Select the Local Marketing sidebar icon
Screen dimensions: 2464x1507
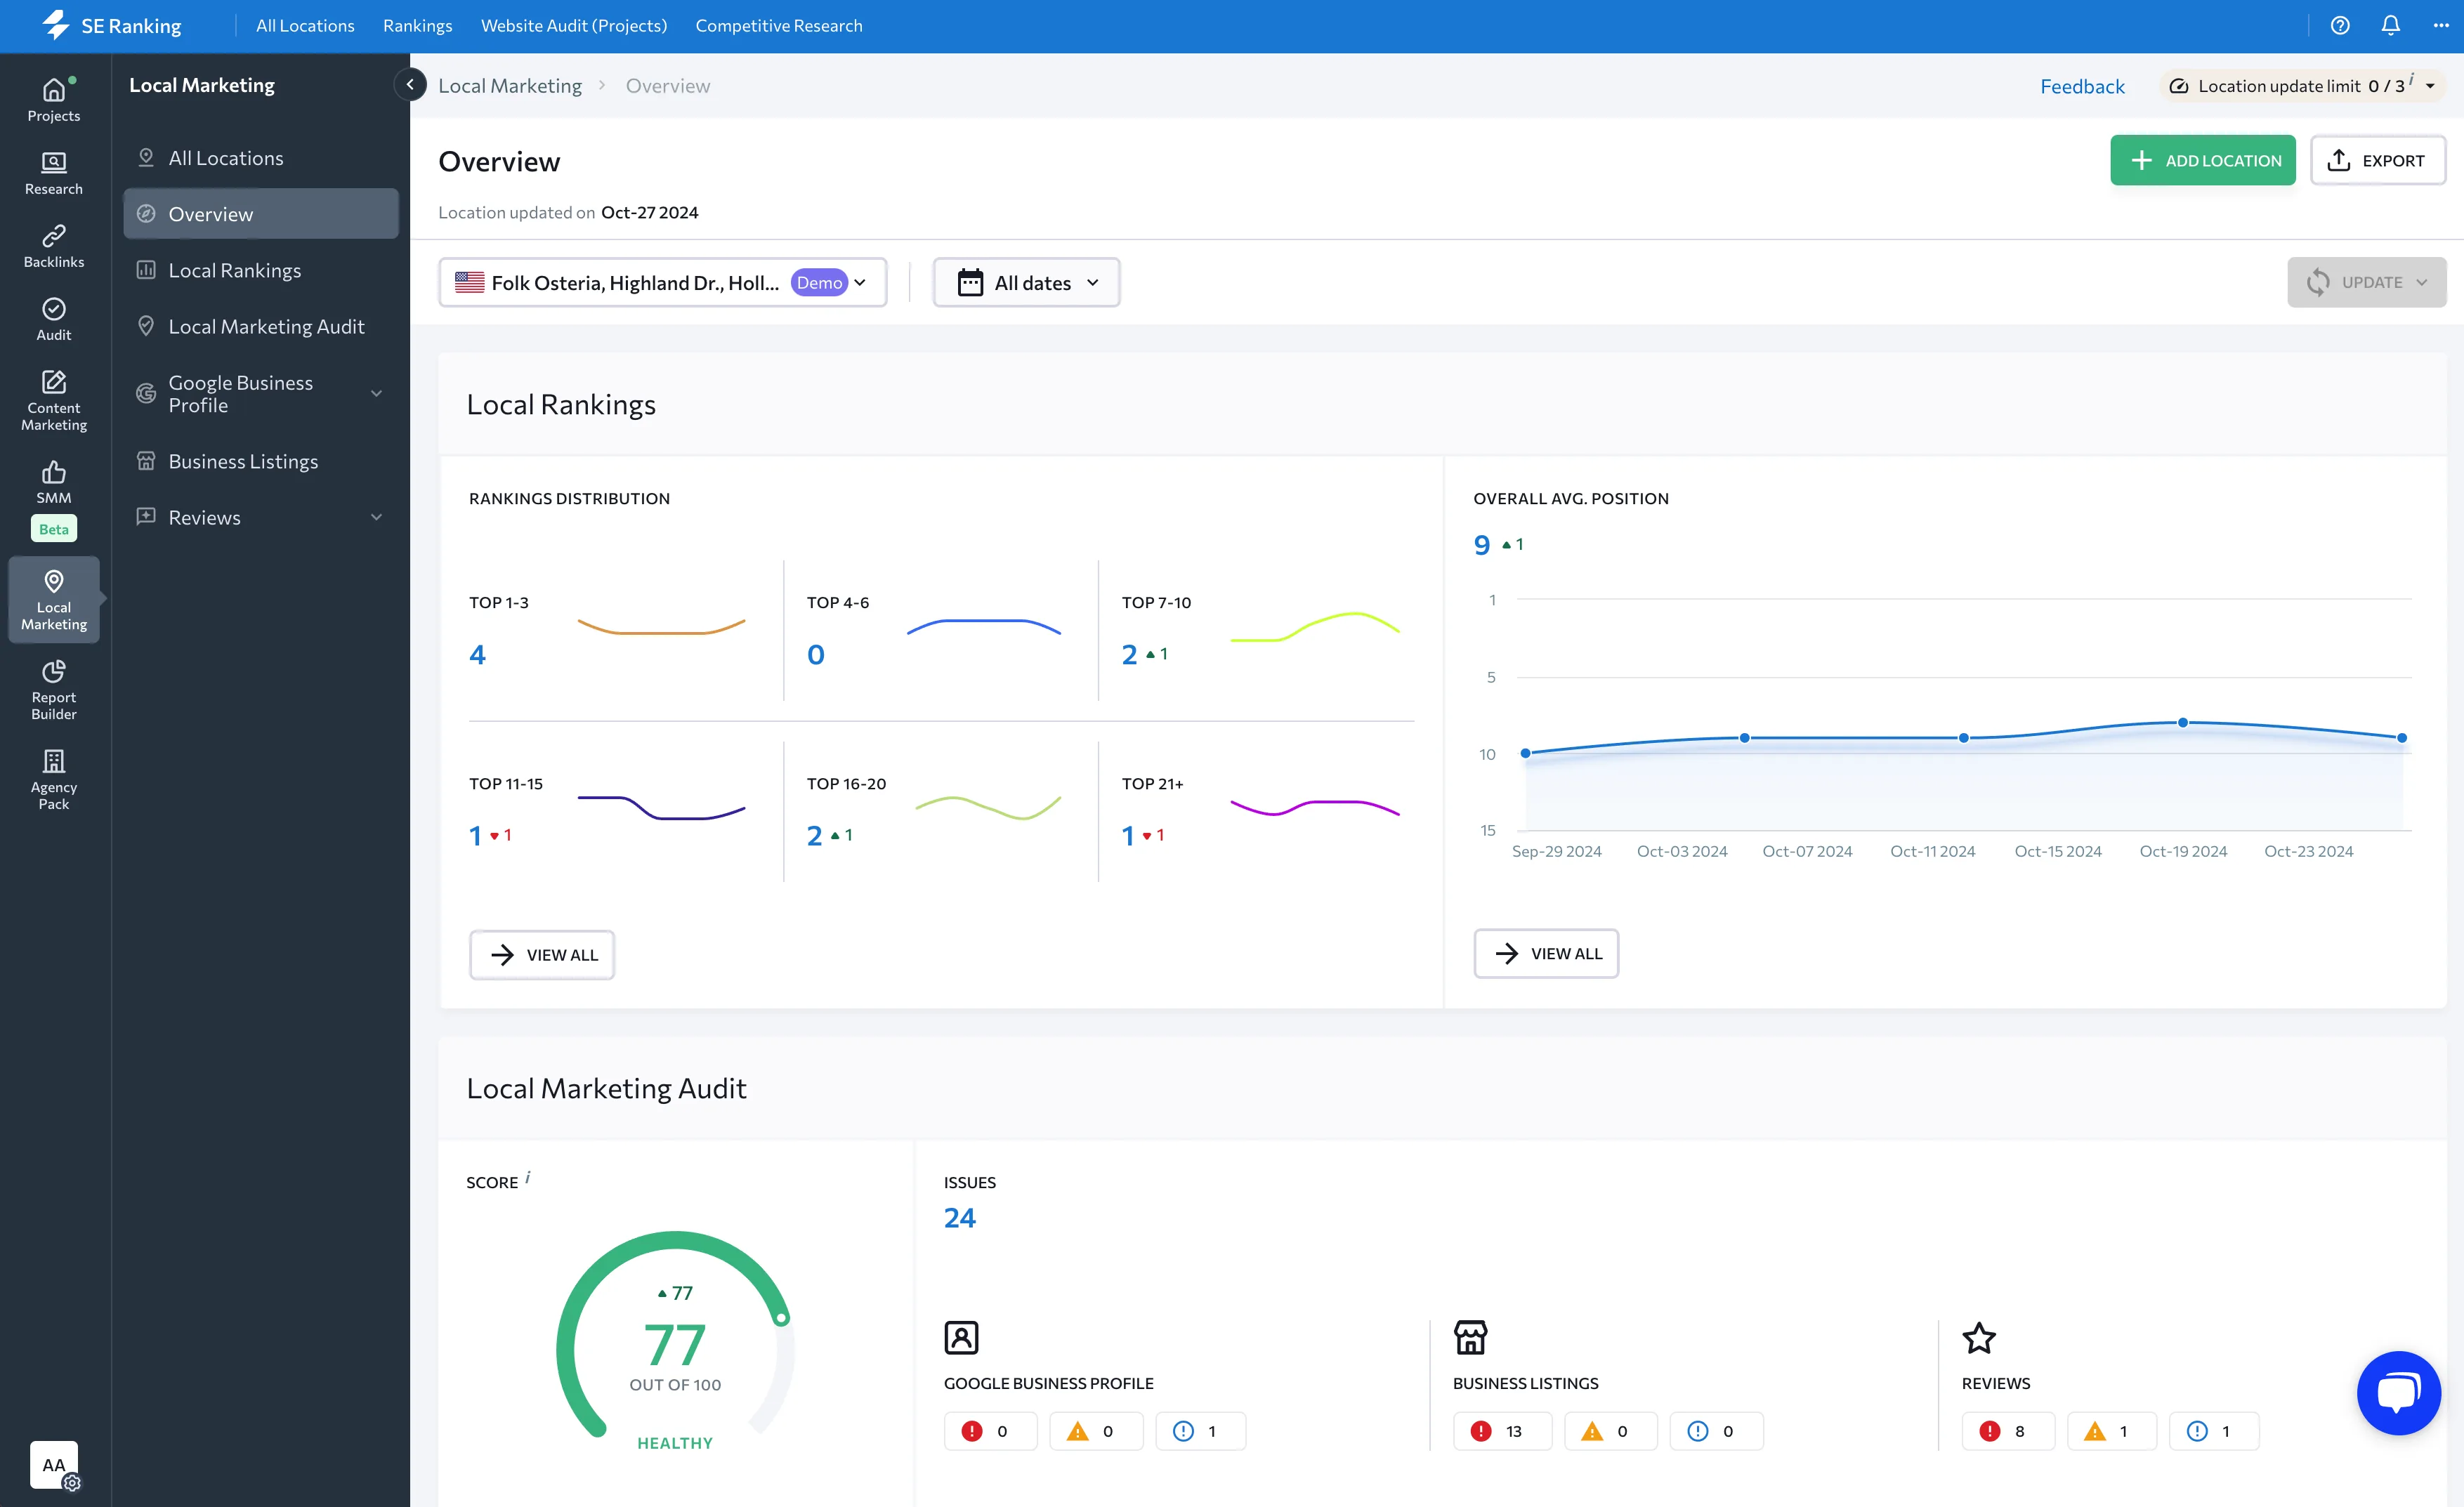pyautogui.click(x=54, y=600)
